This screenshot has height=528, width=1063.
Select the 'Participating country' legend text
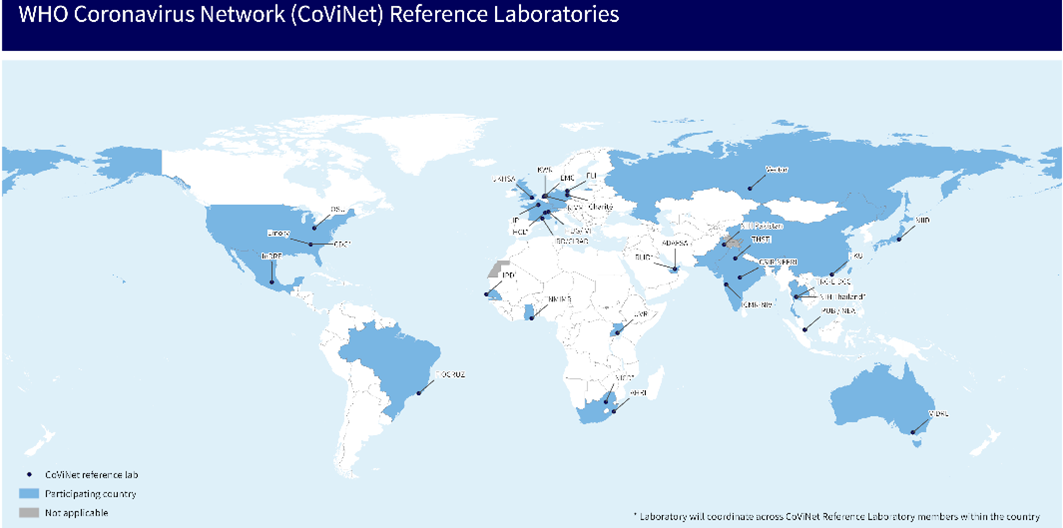[x=91, y=493]
